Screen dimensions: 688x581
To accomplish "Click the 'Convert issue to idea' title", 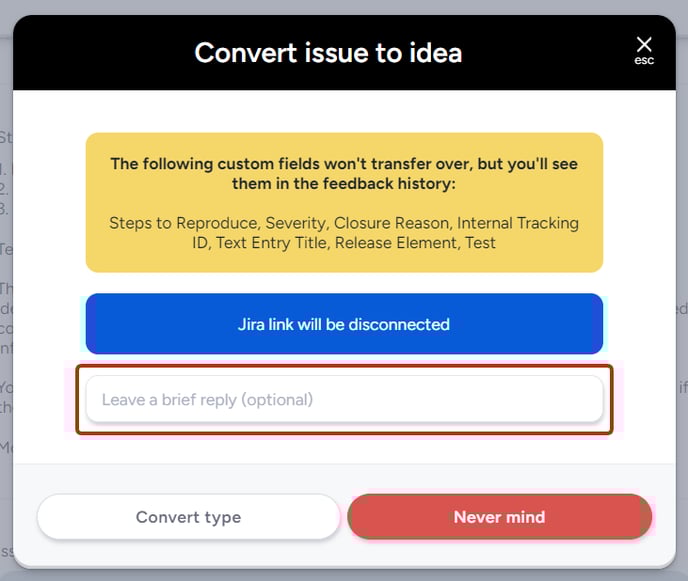I will 328,53.
